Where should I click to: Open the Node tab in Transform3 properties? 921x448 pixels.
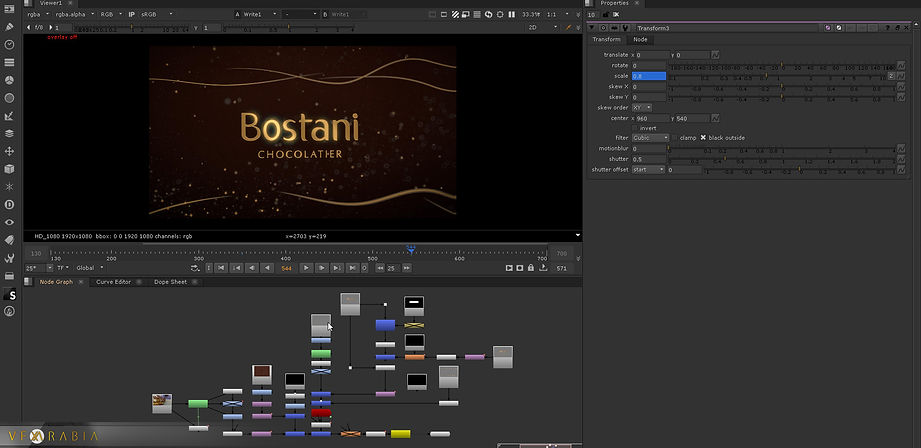[x=640, y=39]
